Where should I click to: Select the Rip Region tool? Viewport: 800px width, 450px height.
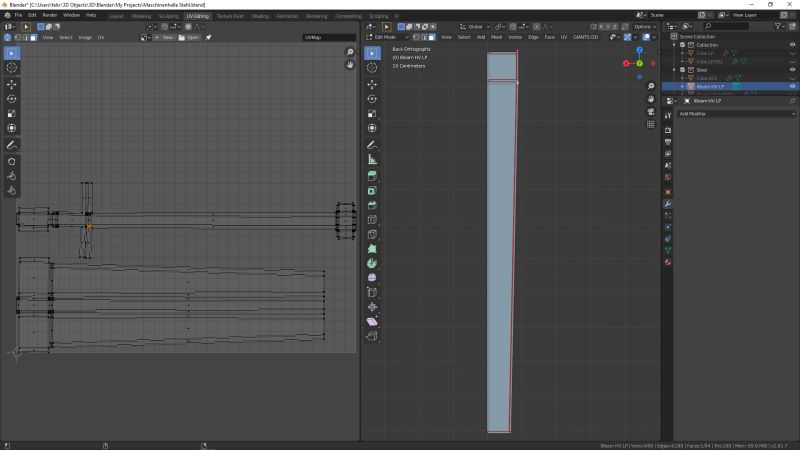tap(372, 336)
